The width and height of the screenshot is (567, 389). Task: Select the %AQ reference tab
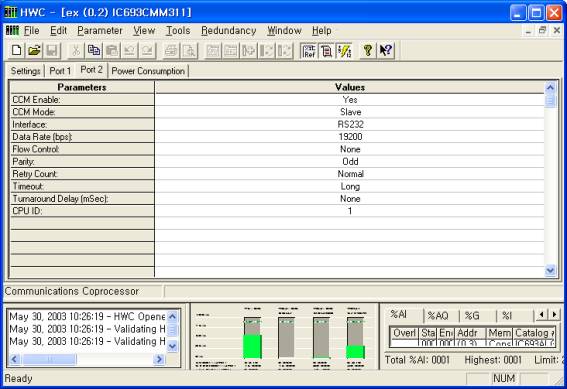coord(438,316)
